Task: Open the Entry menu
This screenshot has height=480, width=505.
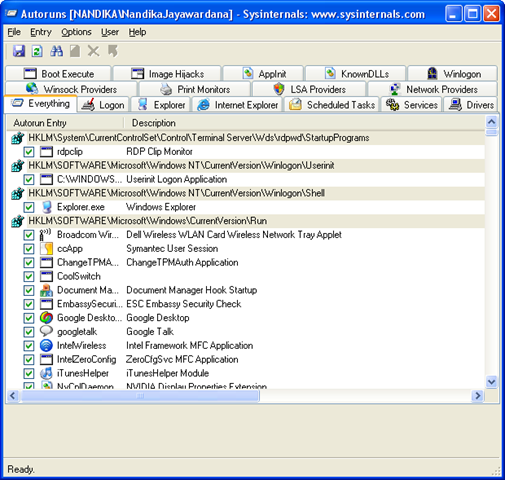Action: (41, 32)
